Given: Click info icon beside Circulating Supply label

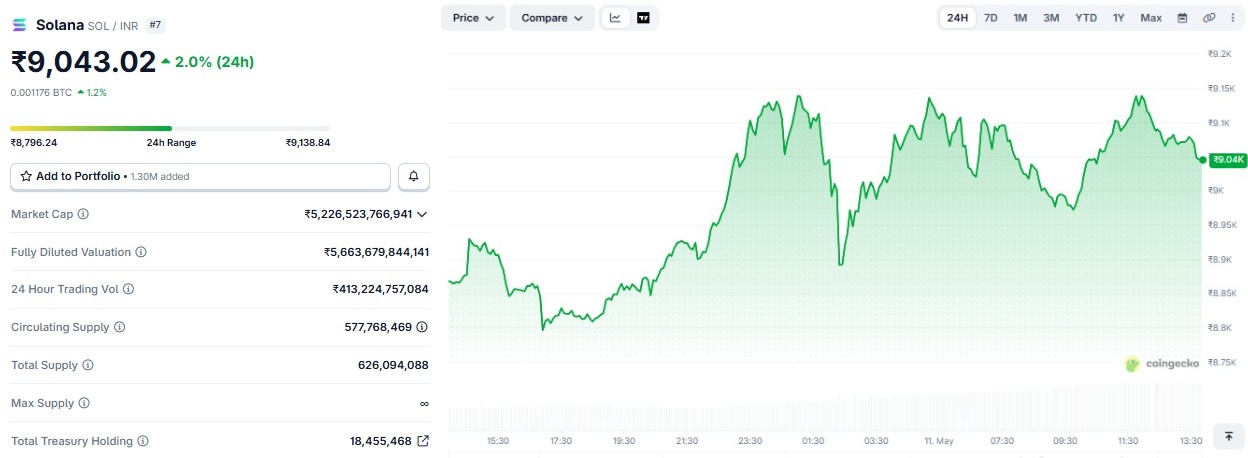Looking at the screenshot, I should [x=120, y=327].
